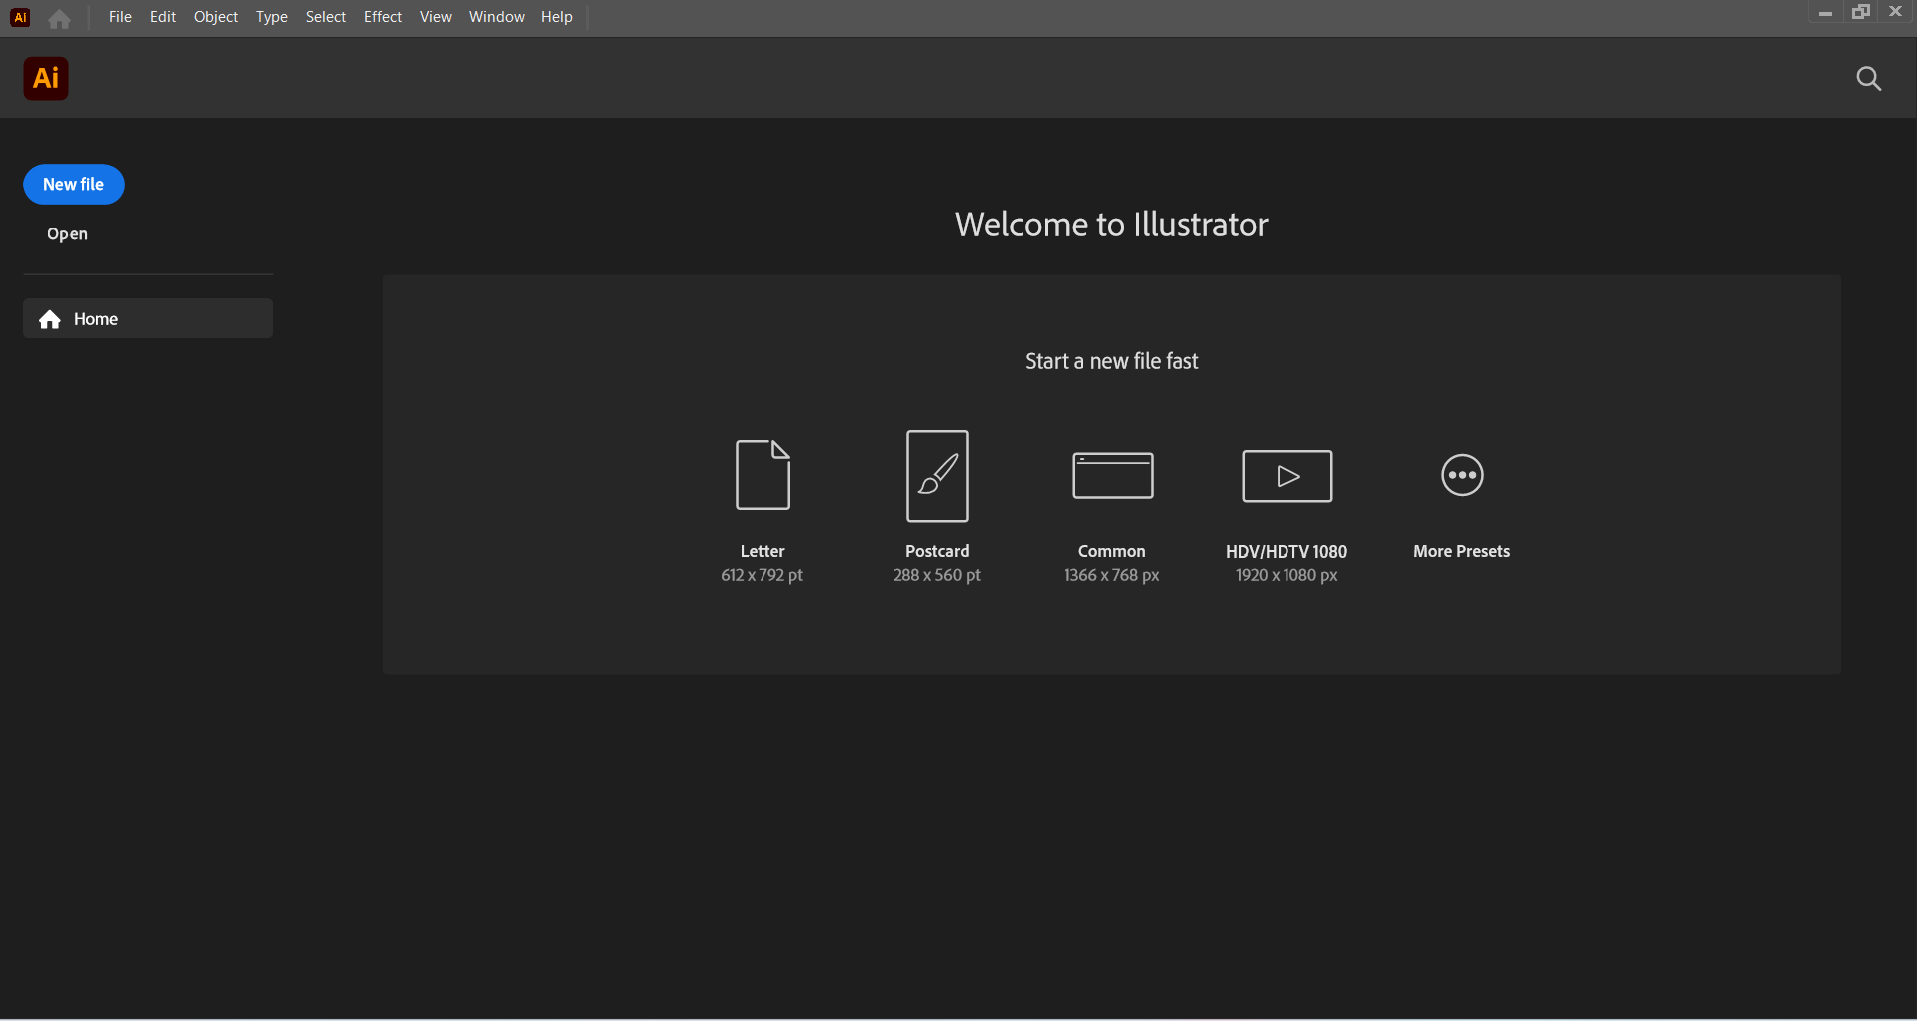Click the New file button
The width and height of the screenshot is (1917, 1021).
[x=73, y=184]
